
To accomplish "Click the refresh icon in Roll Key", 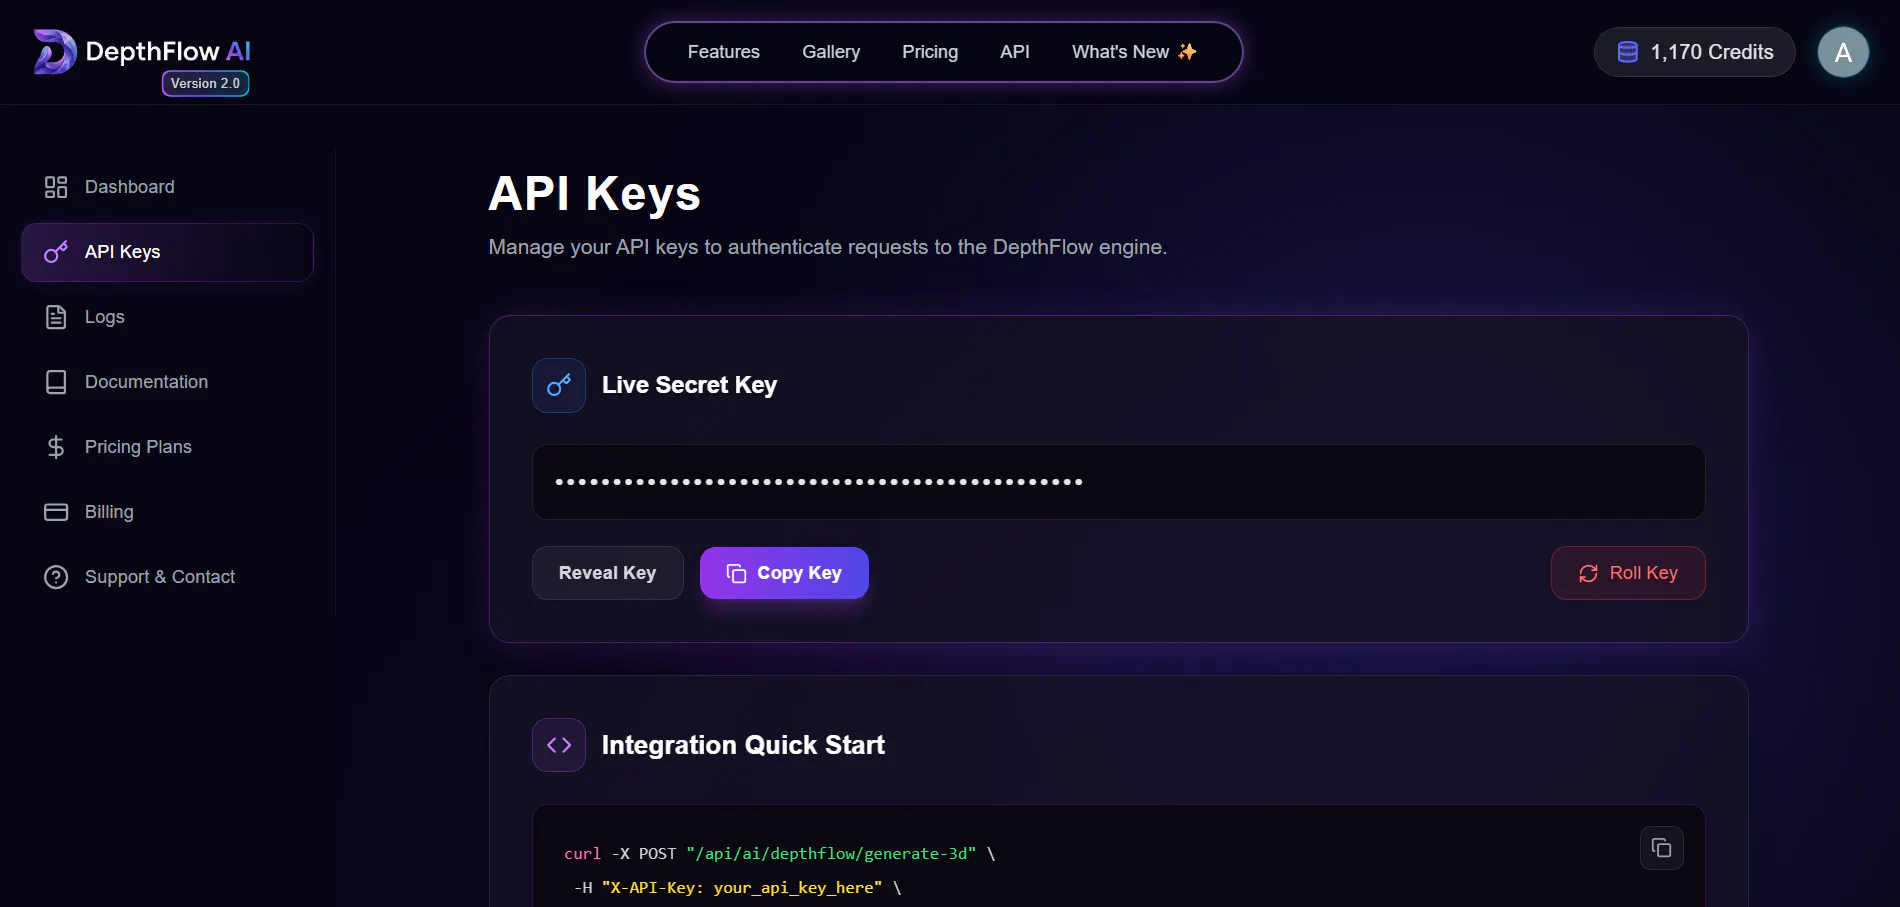I will (1588, 573).
